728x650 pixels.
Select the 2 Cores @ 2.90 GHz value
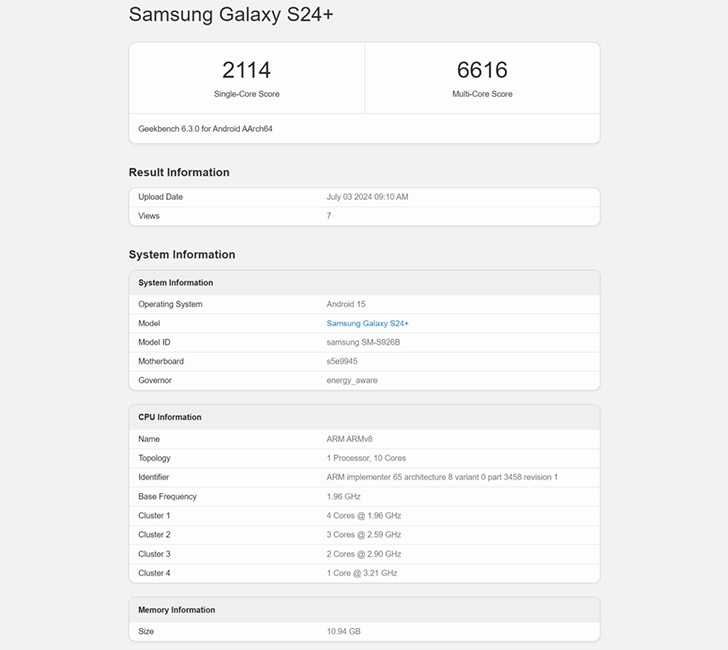tap(364, 554)
